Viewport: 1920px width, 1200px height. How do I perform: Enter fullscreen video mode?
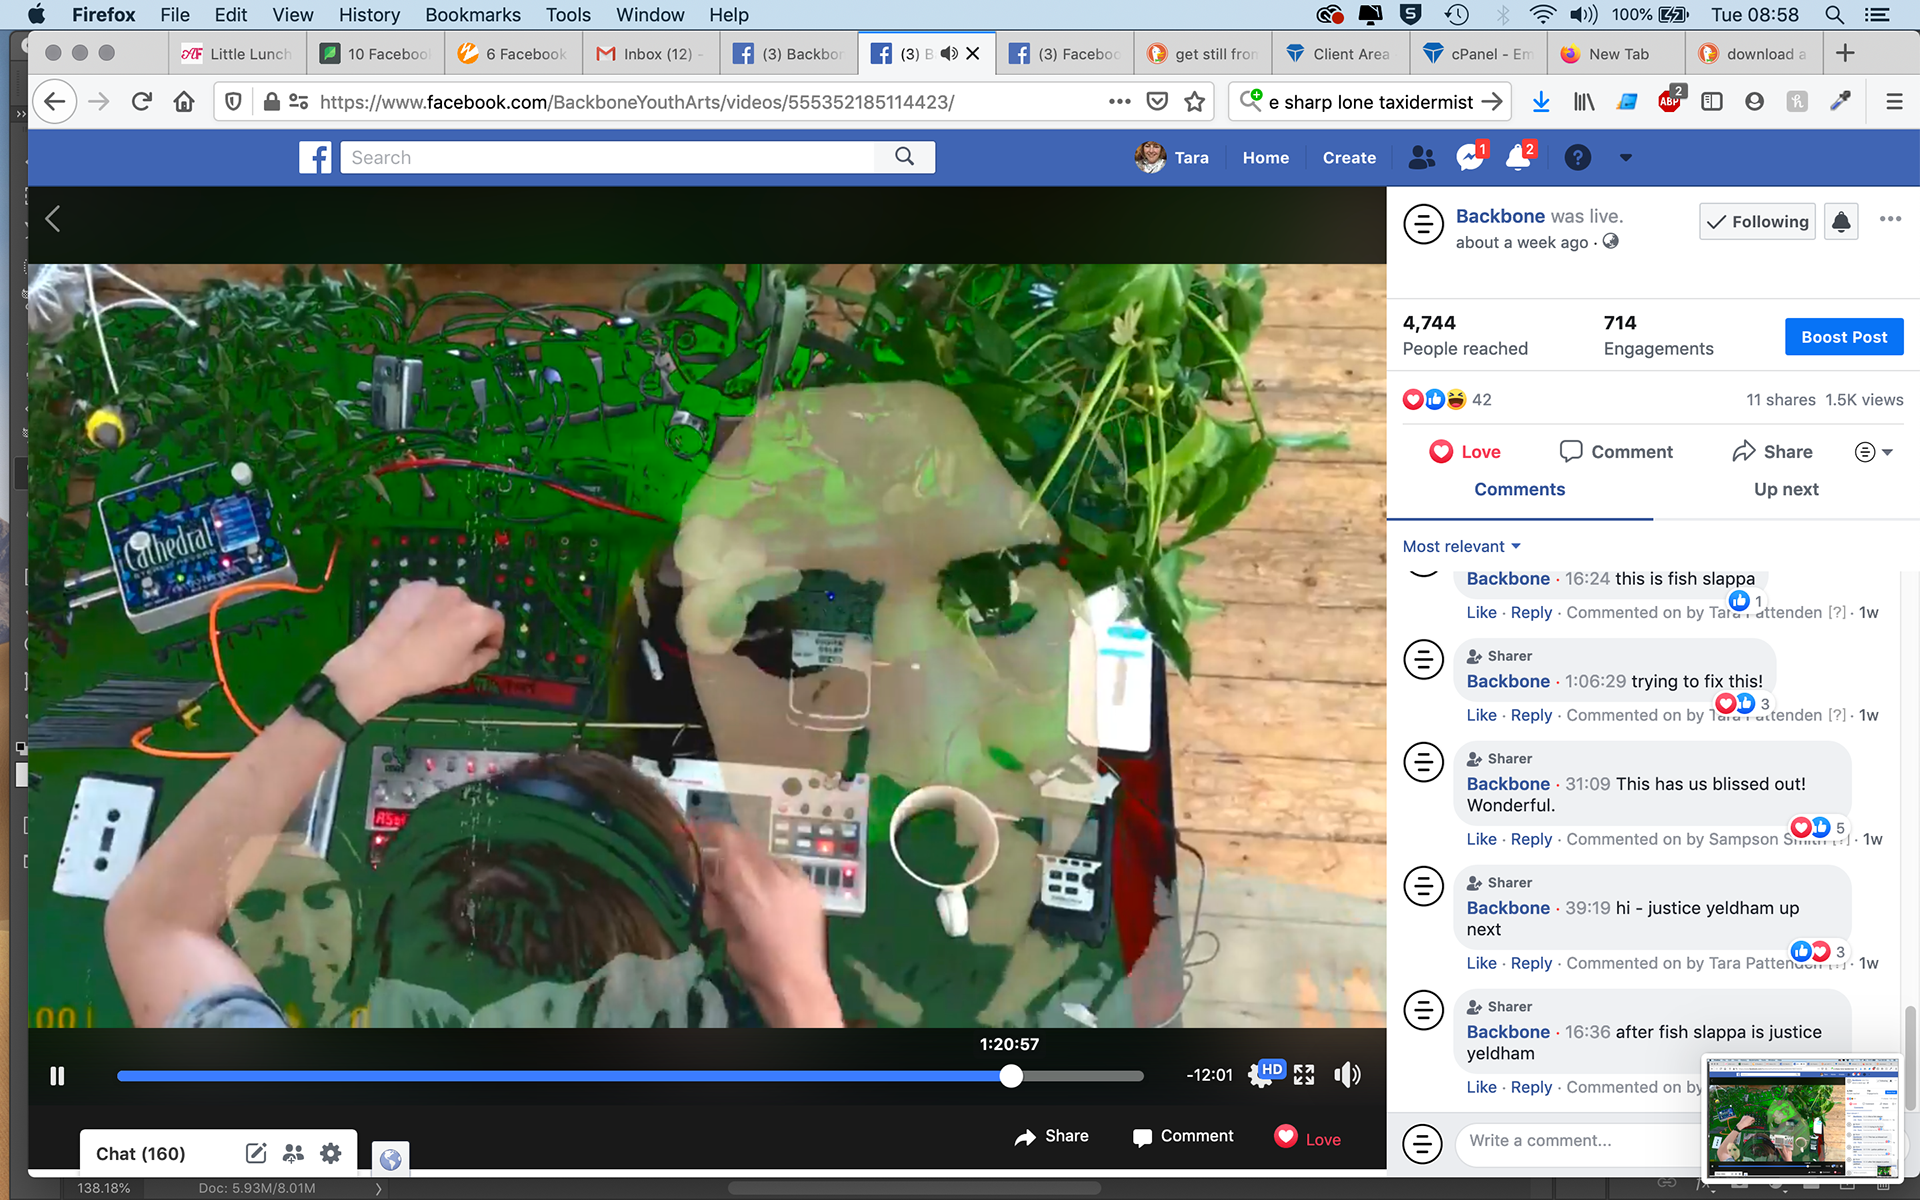point(1304,1075)
